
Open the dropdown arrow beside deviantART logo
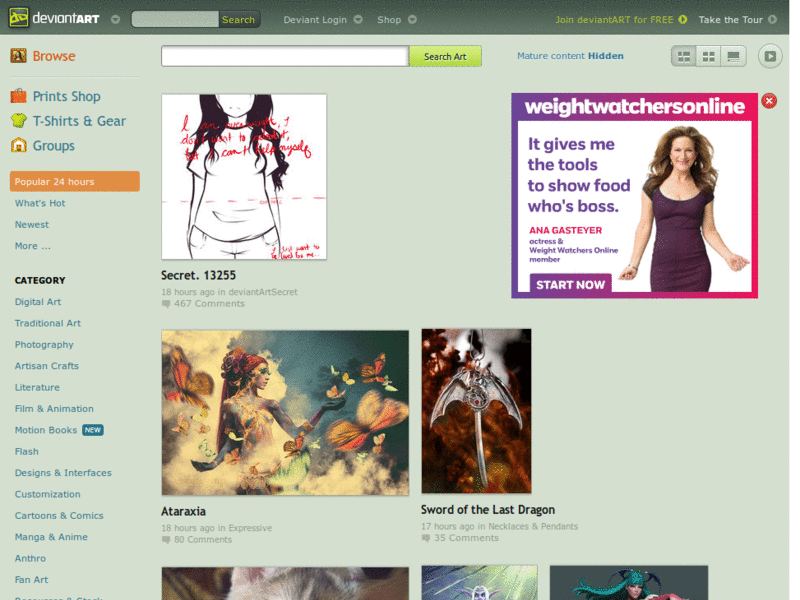115,20
